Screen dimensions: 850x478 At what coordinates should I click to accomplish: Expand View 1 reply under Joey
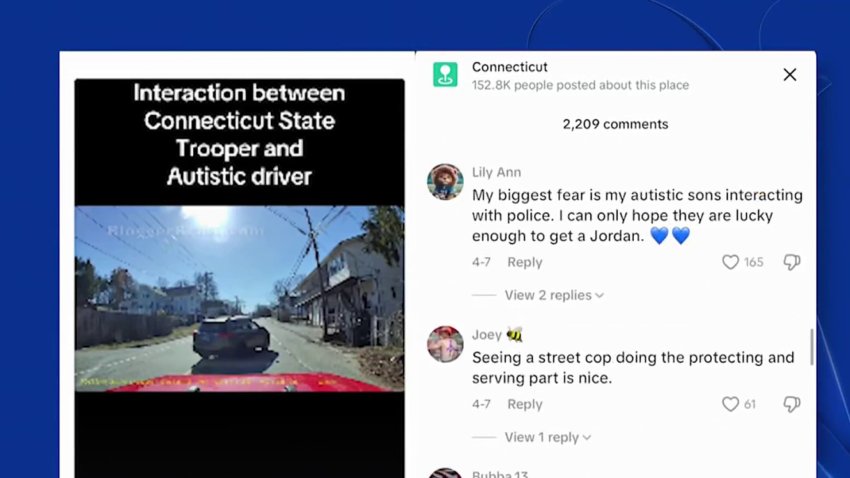tap(548, 437)
